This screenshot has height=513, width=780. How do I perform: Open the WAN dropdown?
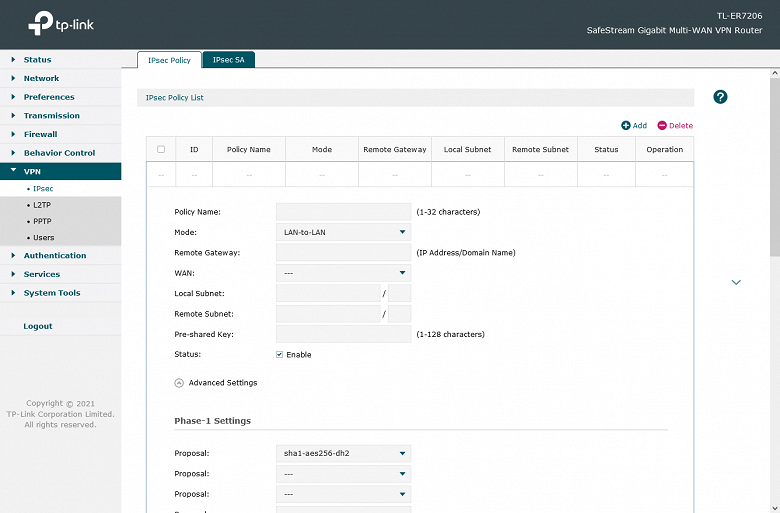pos(343,272)
